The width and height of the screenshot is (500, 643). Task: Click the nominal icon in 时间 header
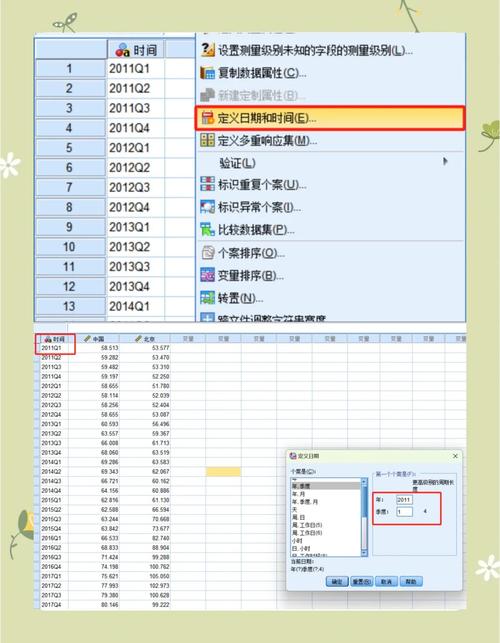(123, 50)
